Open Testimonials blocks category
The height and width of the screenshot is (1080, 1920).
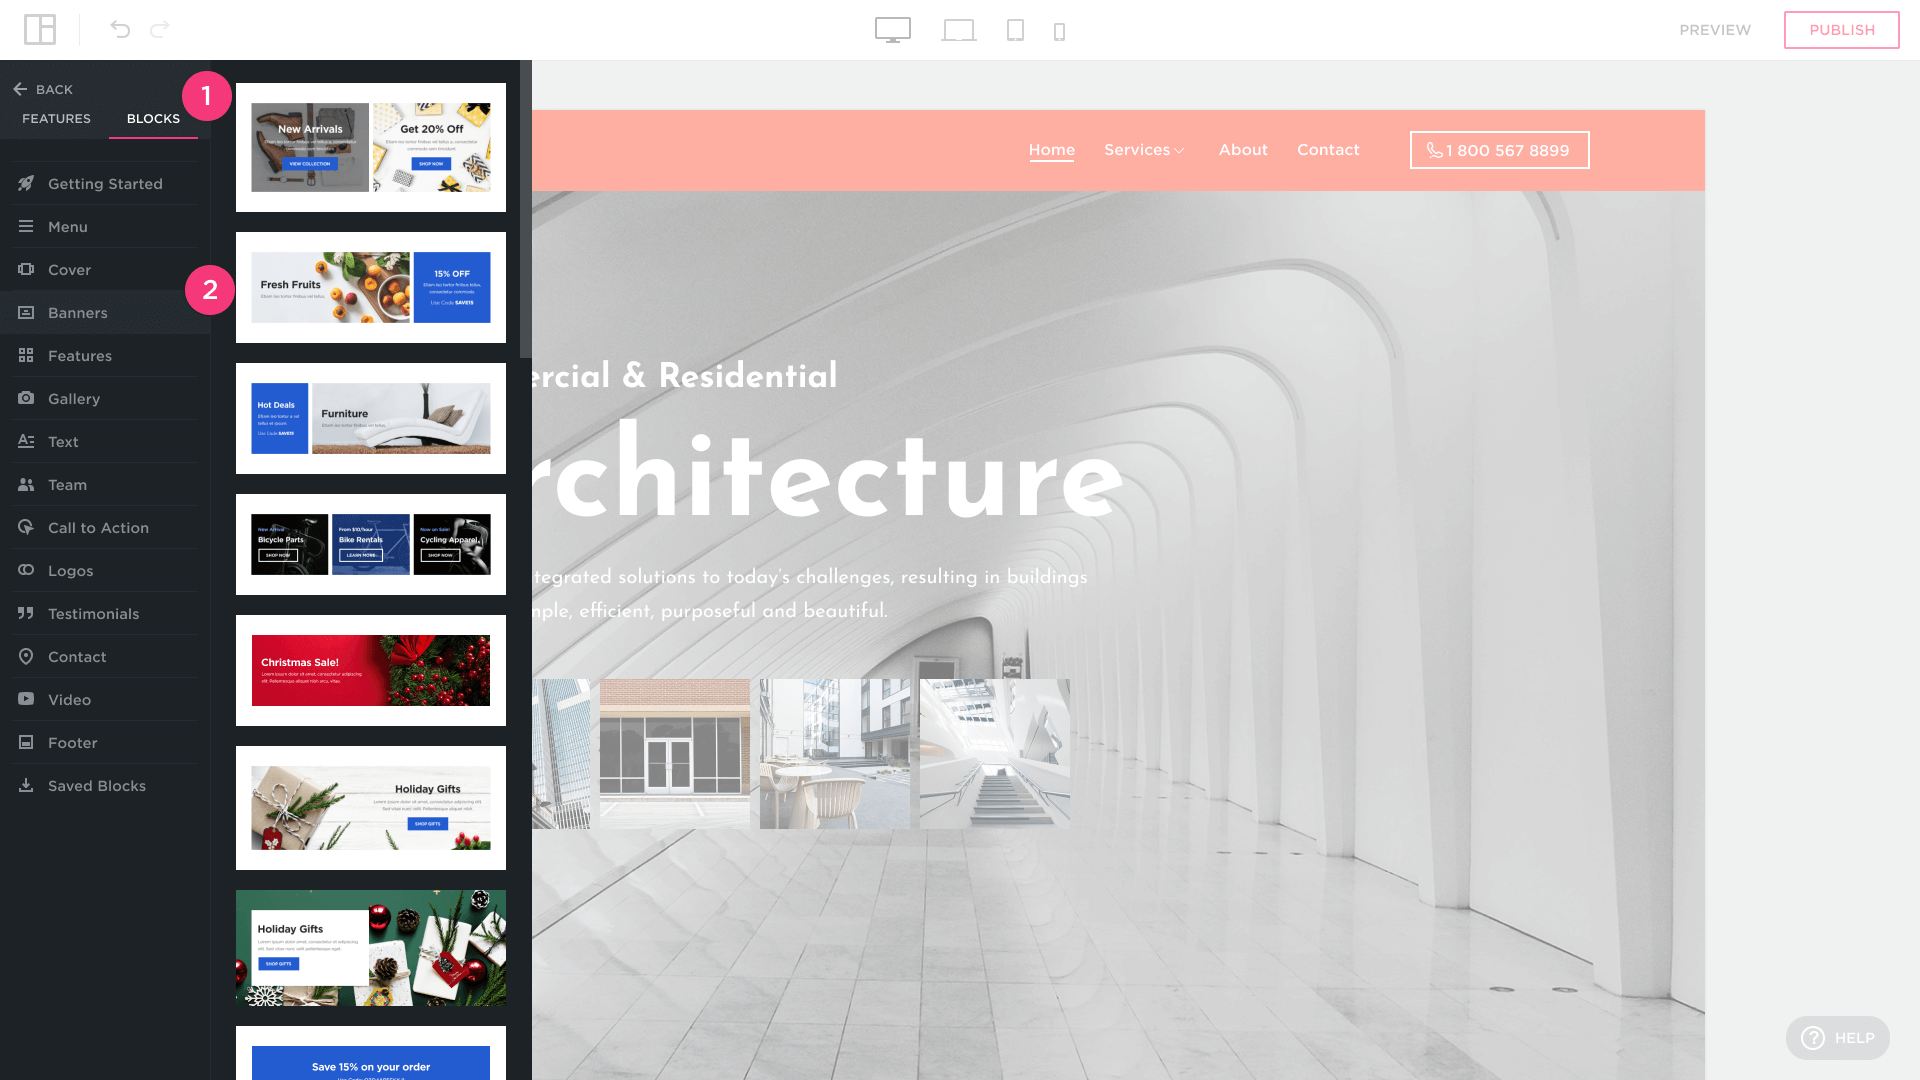(93, 614)
